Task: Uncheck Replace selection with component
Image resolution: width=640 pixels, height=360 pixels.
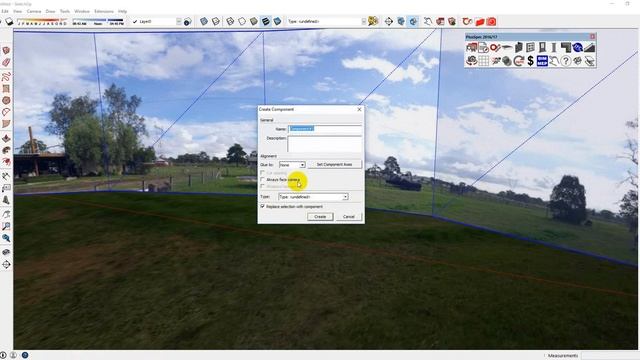Action: tap(262, 207)
